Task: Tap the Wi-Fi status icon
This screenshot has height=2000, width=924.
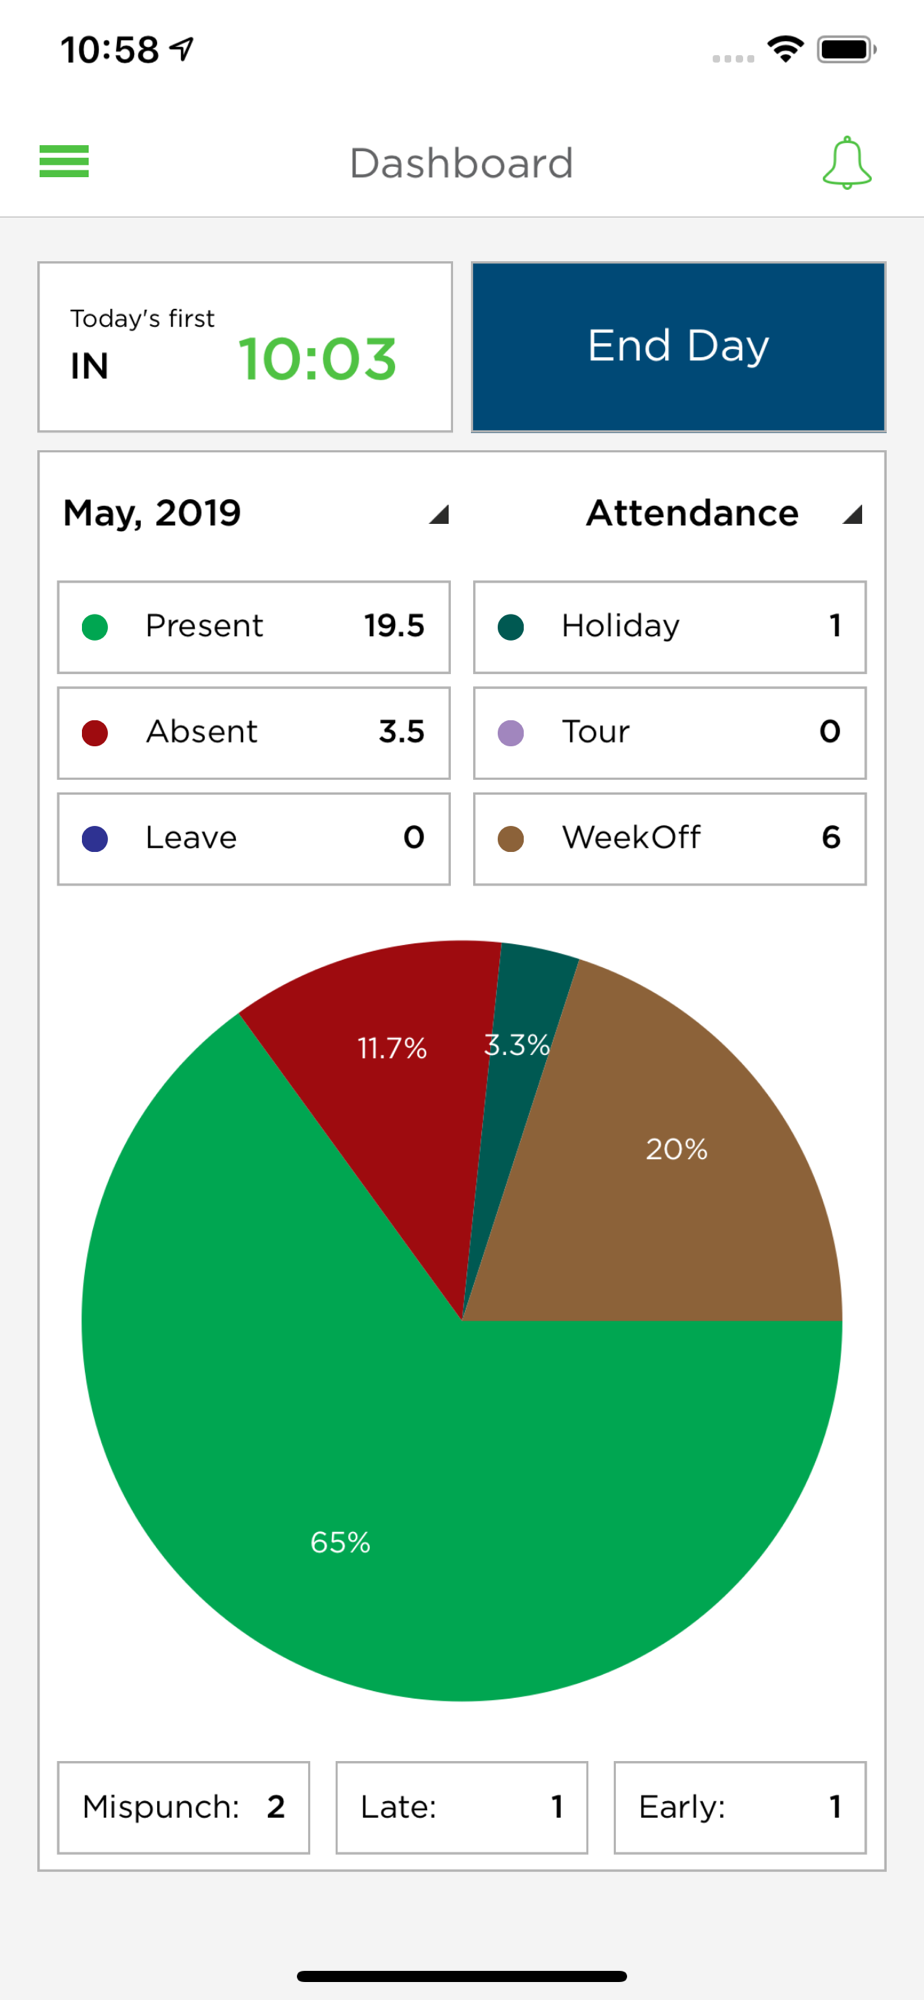Action: coord(786,49)
